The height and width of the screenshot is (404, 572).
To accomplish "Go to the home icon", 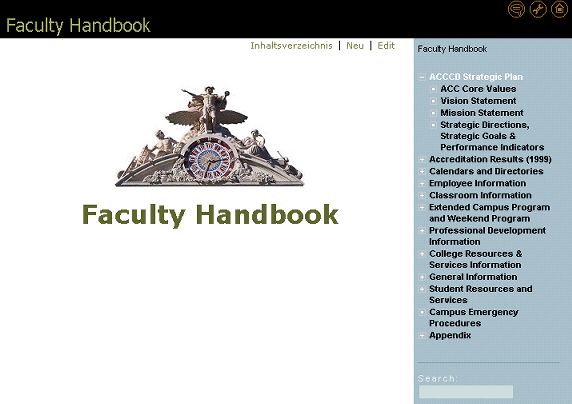I will [559, 9].
